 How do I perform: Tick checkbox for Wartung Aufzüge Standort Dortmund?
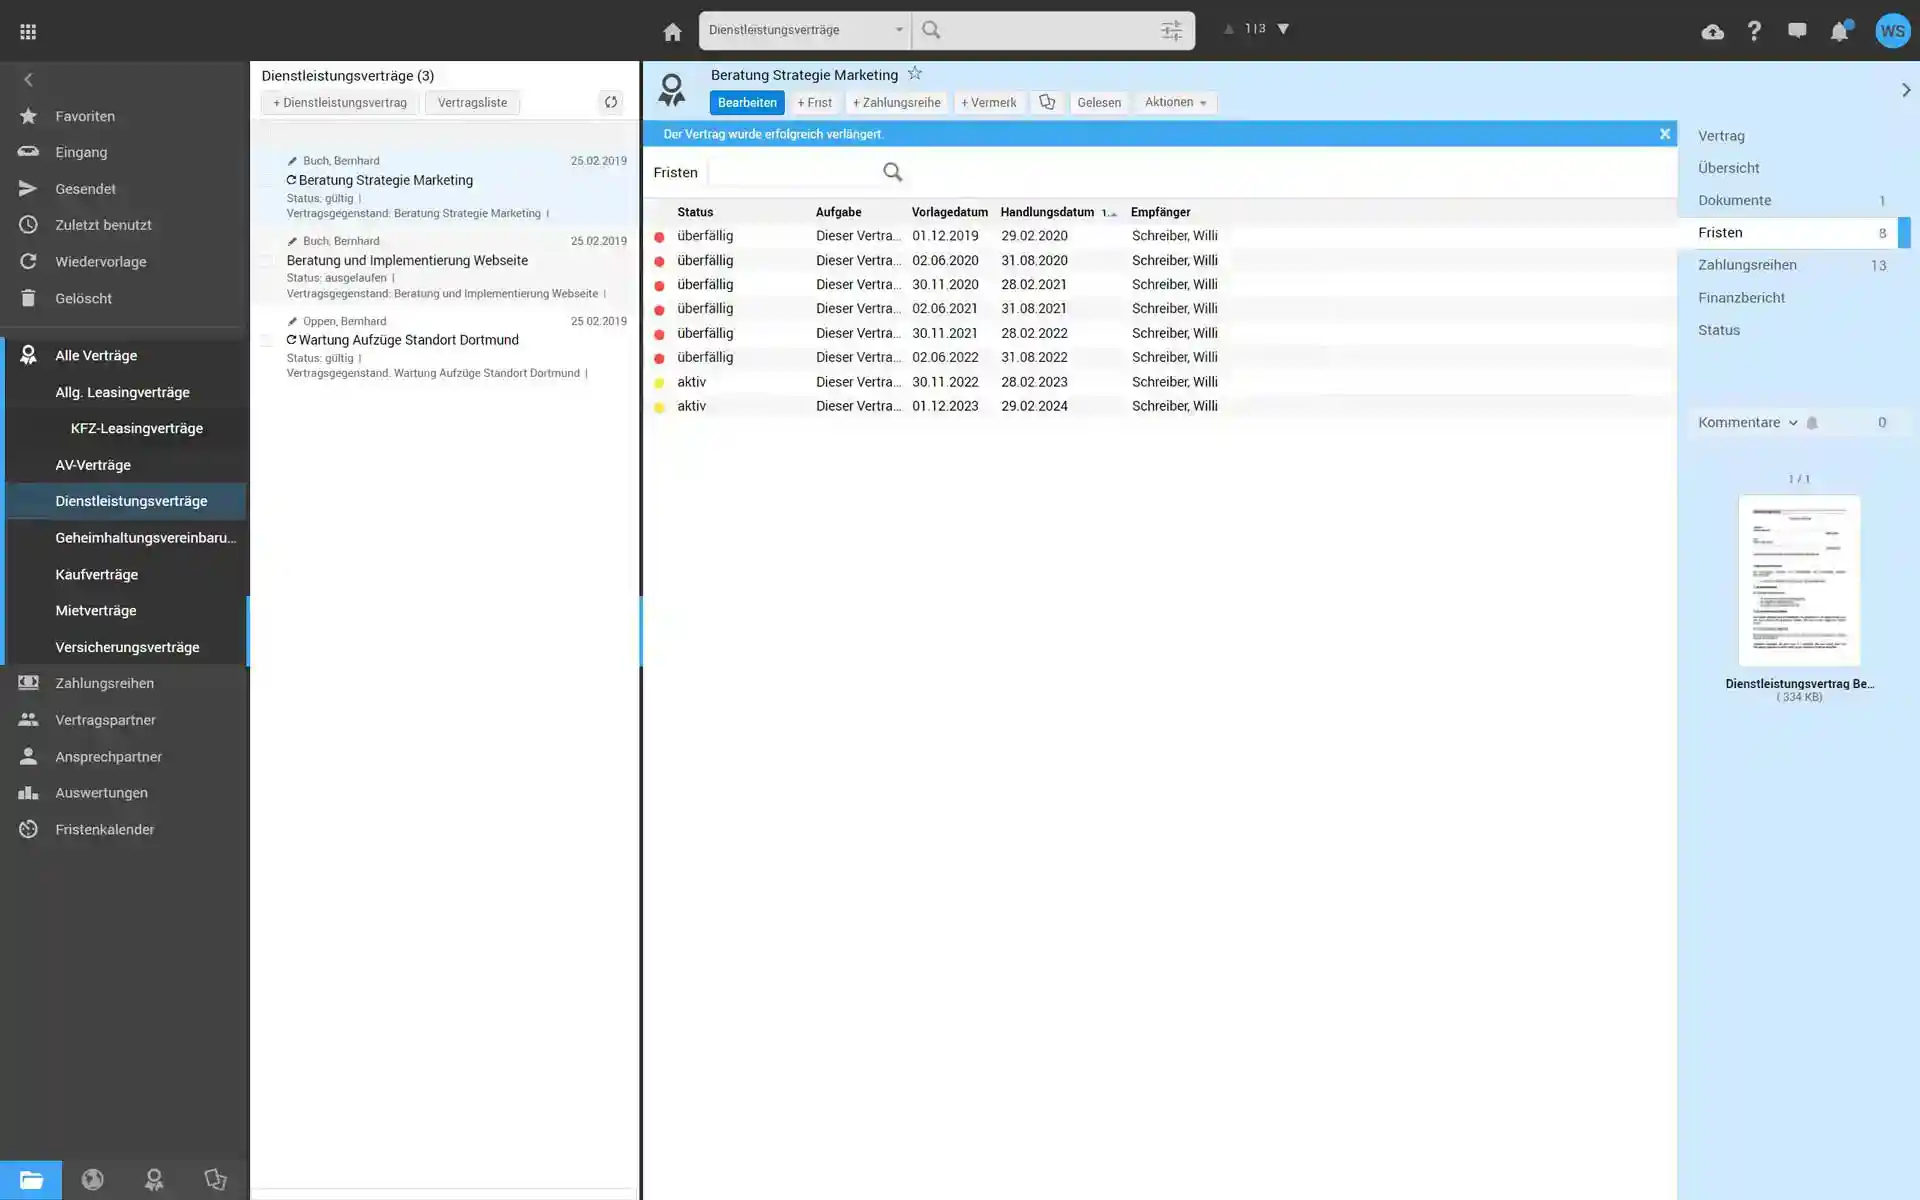[x=266, y=341]
